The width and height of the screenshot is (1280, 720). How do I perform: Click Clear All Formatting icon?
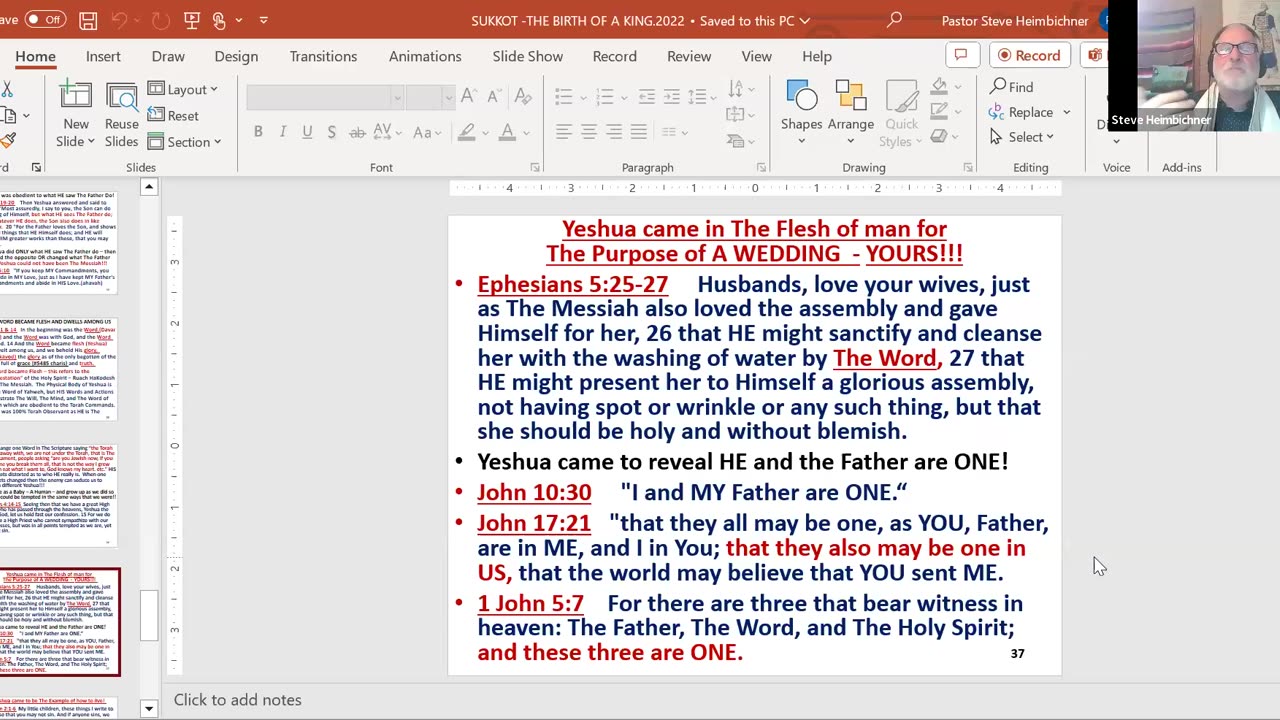coord(522,97)
